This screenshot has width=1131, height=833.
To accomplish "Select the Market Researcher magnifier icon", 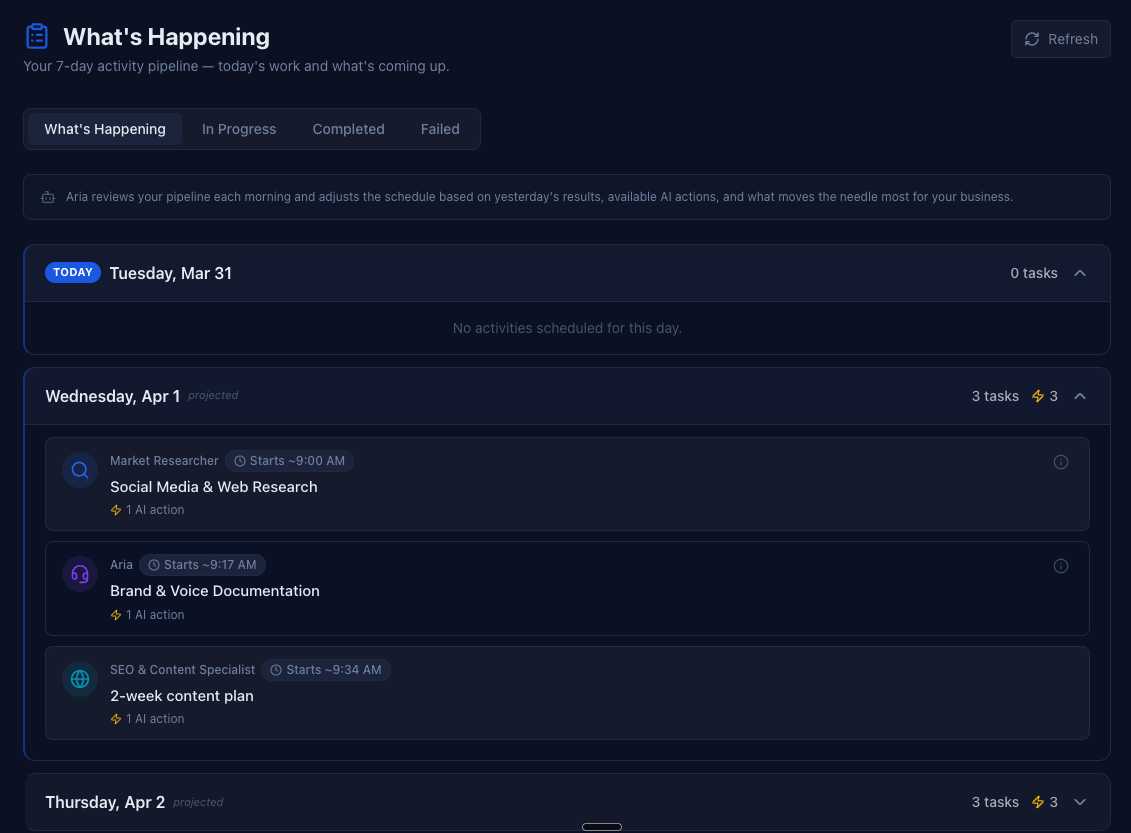I will coord(80,470).
